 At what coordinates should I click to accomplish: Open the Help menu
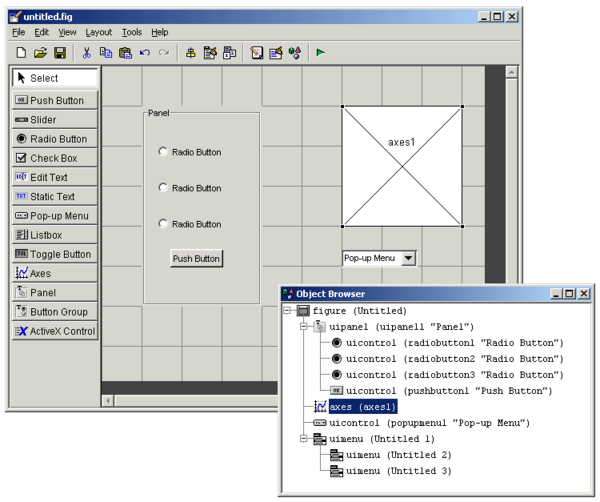pos(160,33)
